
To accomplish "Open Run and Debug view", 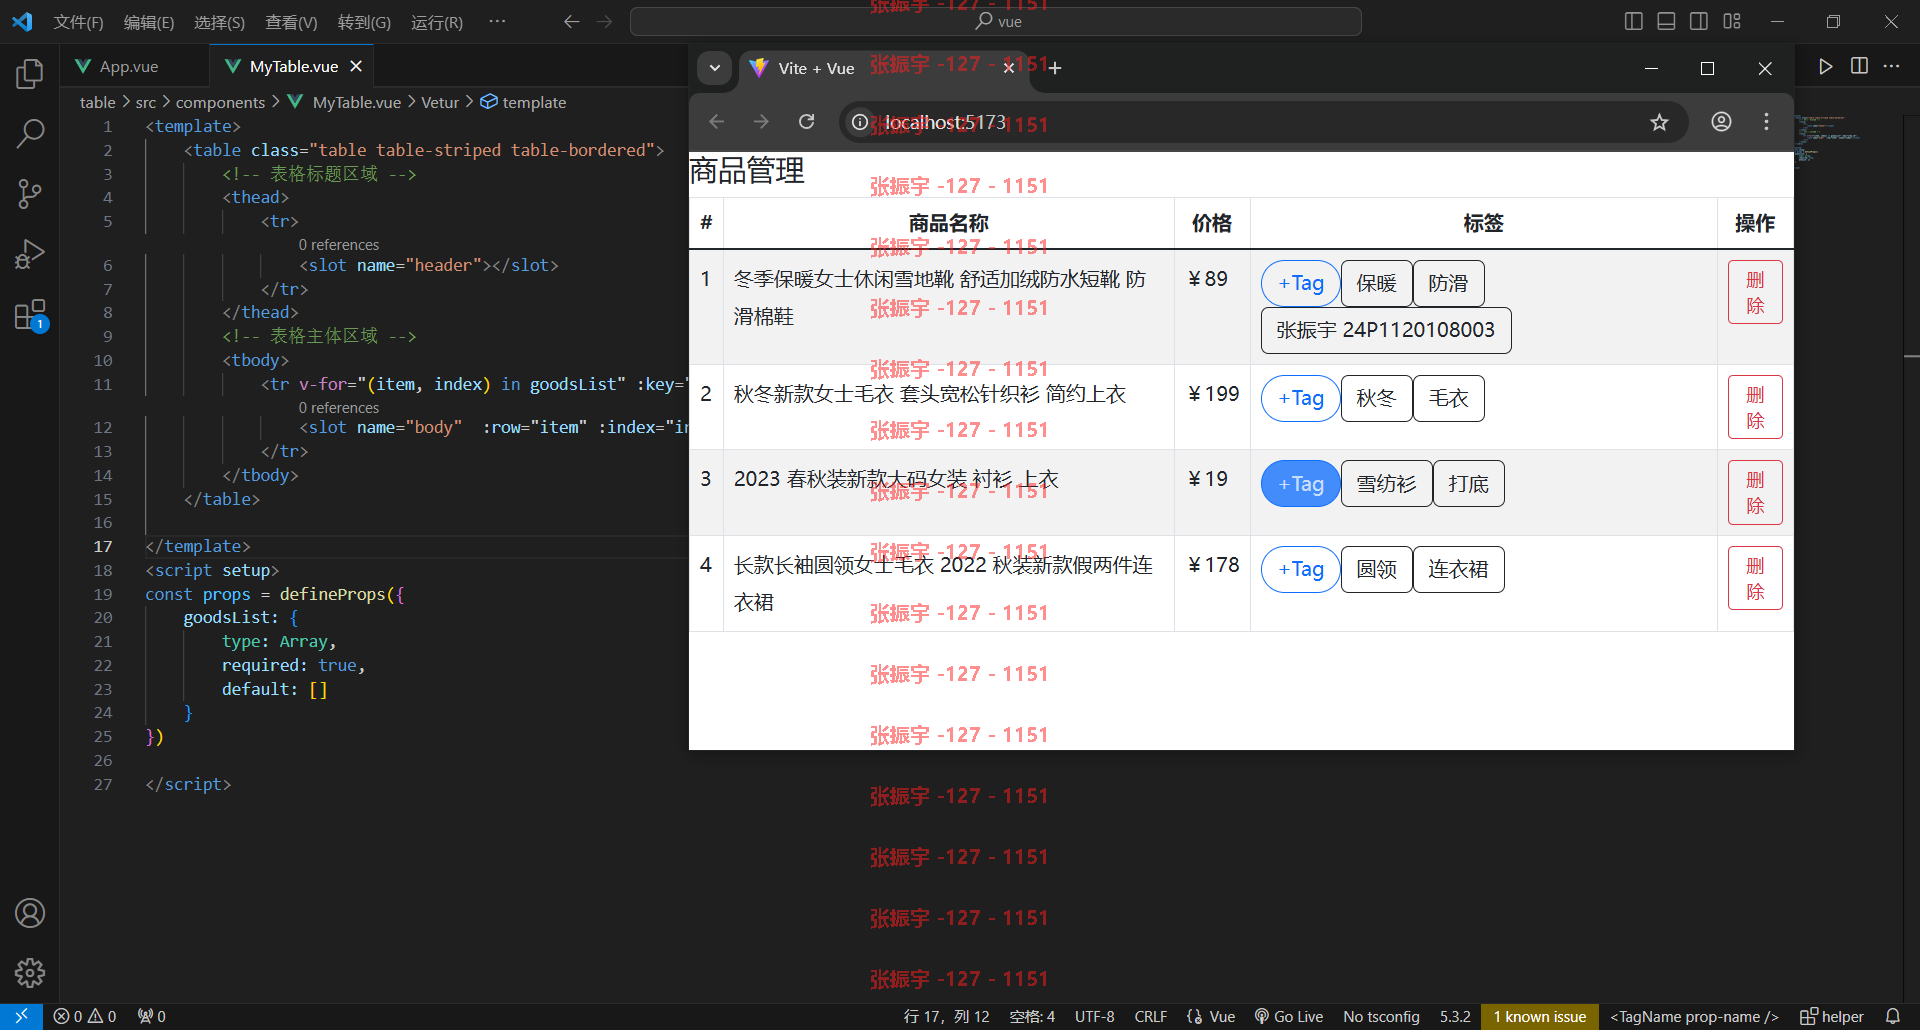I will 30,254.
